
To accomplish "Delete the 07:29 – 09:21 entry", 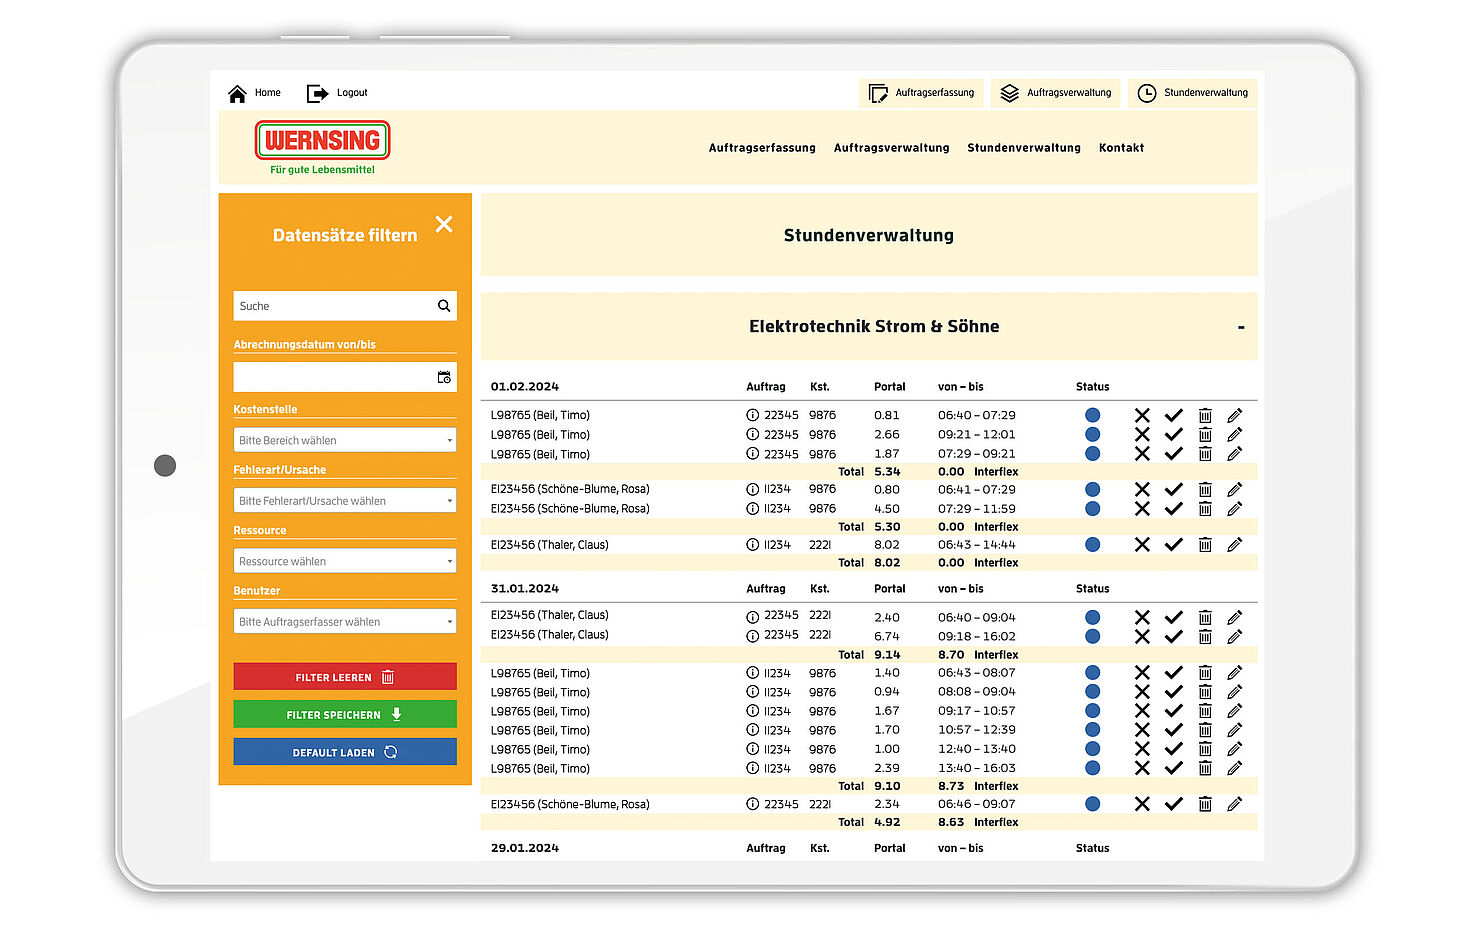I will click(1205, 453).
